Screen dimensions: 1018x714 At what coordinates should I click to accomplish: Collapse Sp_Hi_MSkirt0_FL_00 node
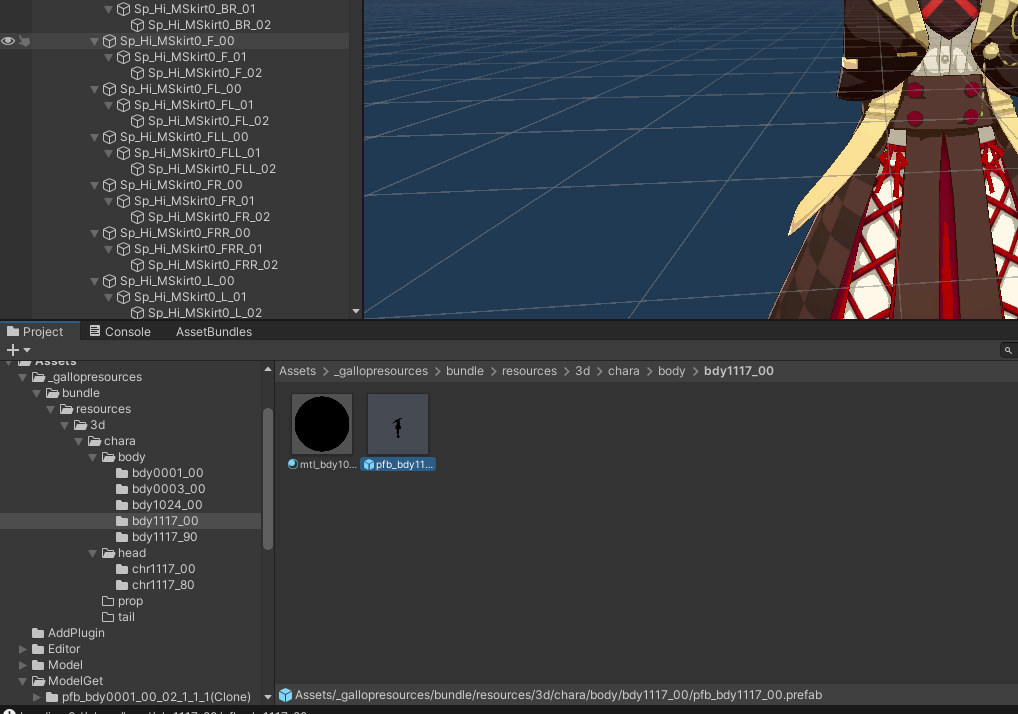pyautogui.click(x=95, y=89)
